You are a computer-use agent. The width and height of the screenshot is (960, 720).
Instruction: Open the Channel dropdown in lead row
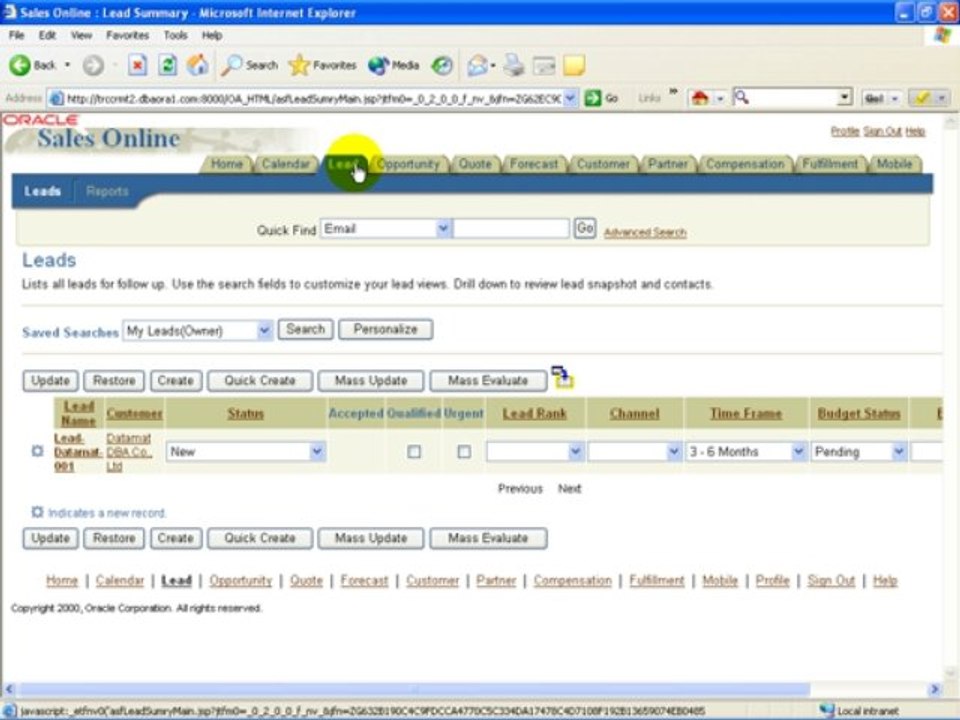click(673, 451)
